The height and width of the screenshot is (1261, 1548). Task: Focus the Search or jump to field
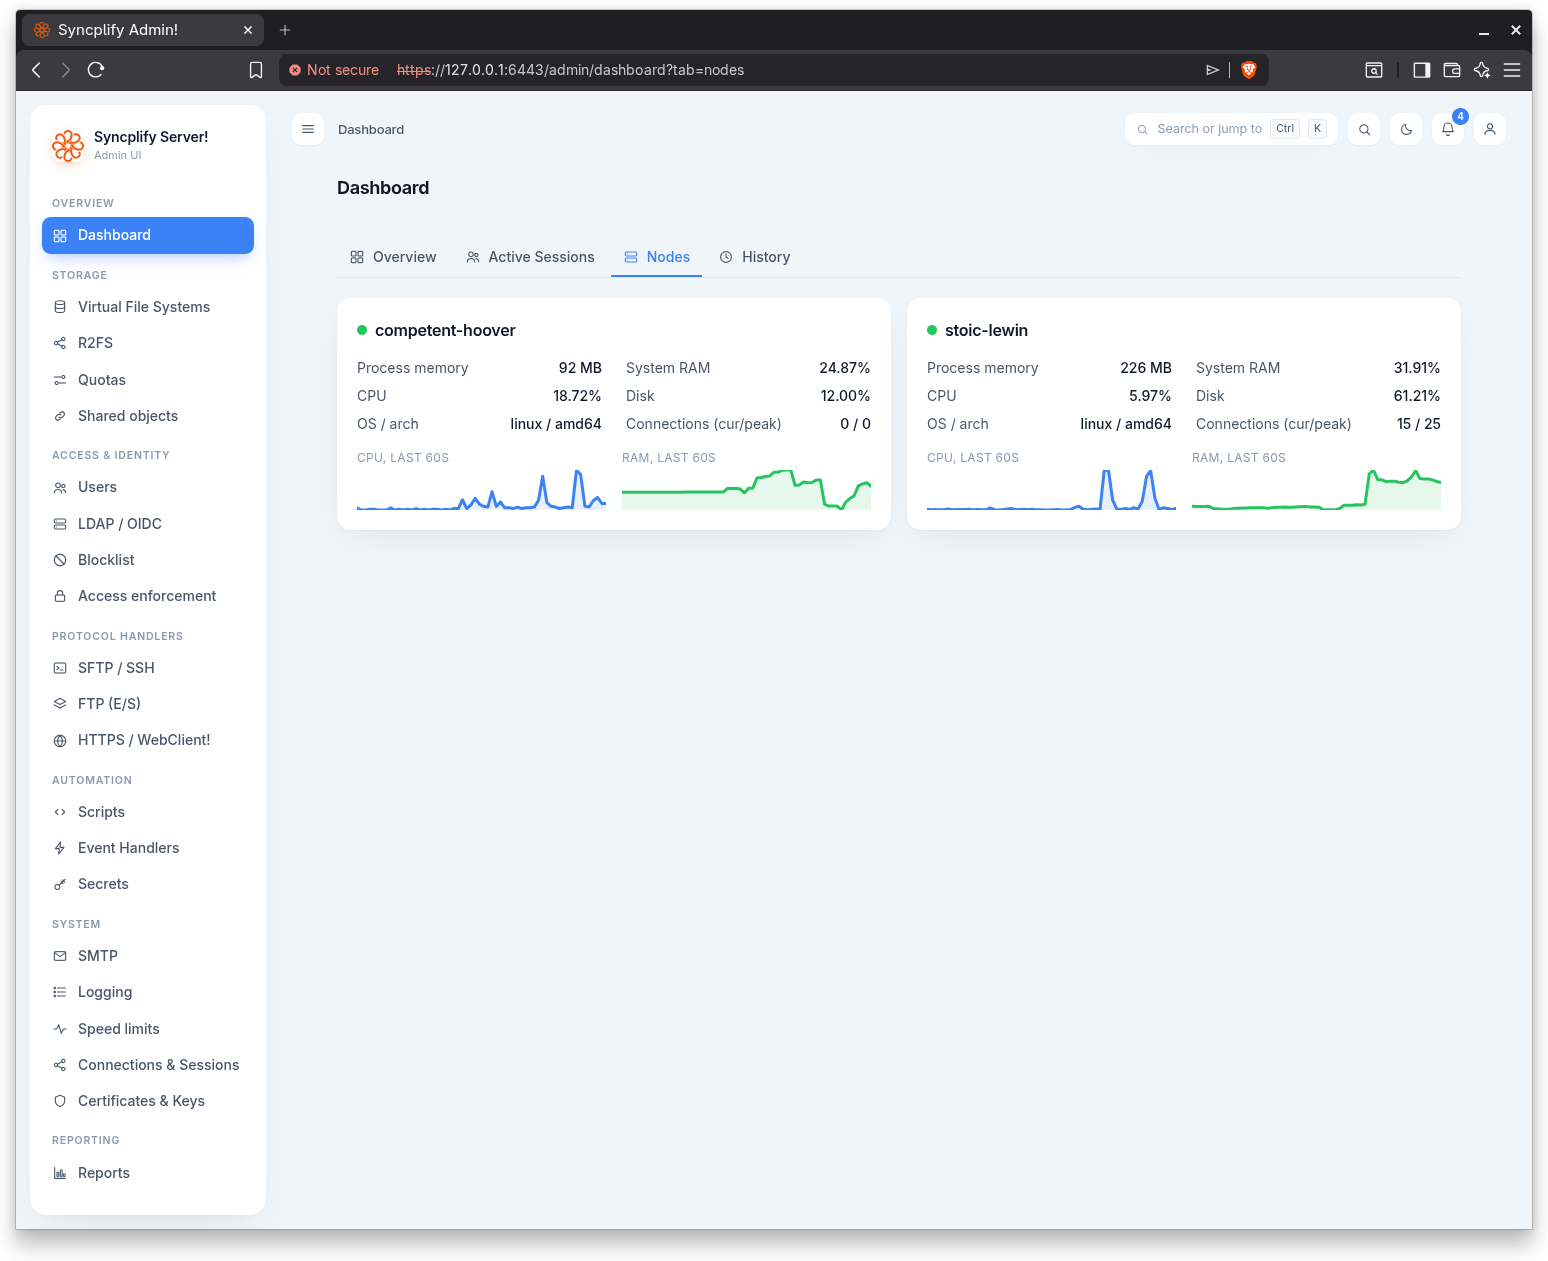(x=1231, y=129)
